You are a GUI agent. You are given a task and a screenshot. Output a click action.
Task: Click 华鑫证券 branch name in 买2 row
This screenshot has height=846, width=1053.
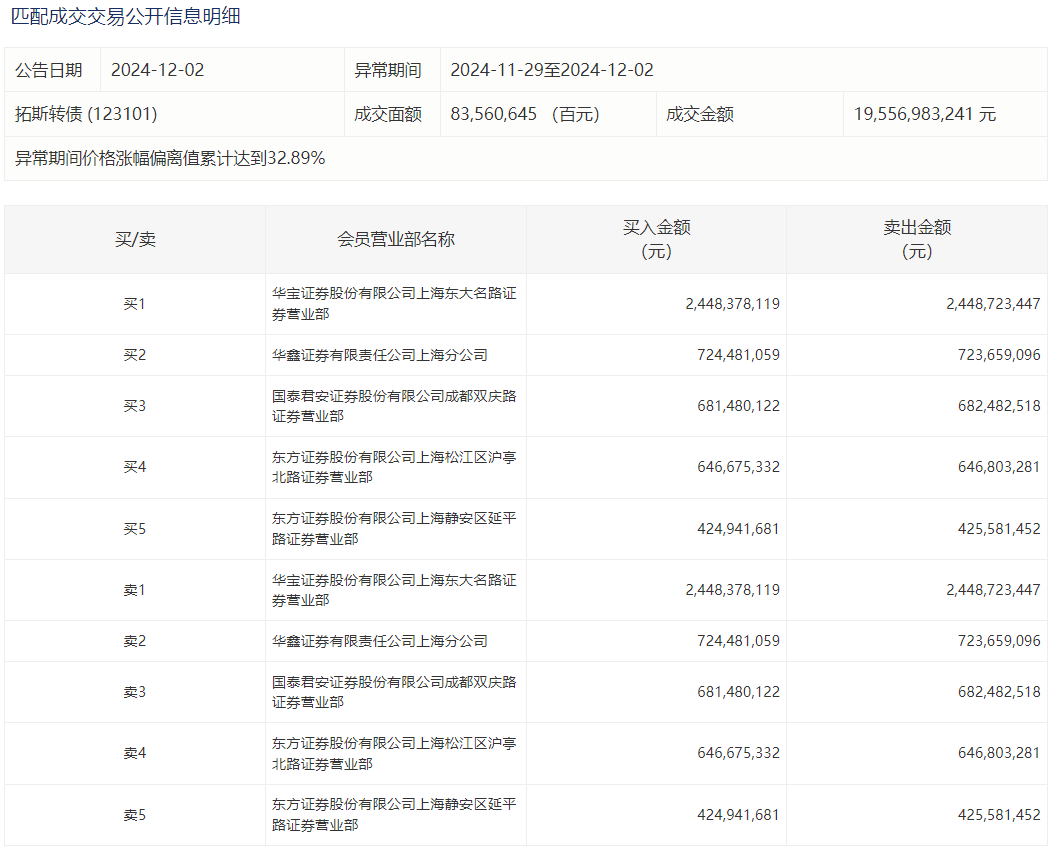point(379,355)
